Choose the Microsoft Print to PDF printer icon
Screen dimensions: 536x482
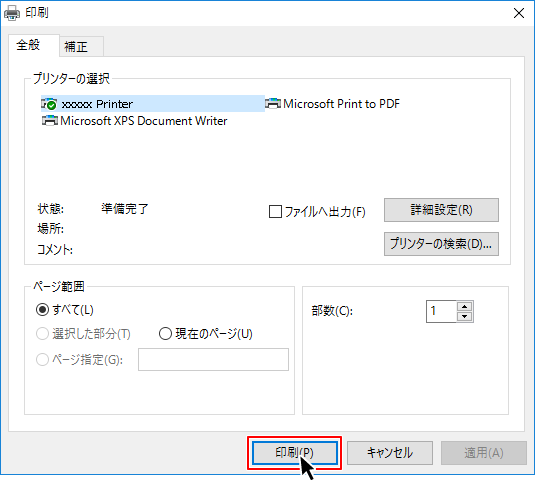(273, 103)
